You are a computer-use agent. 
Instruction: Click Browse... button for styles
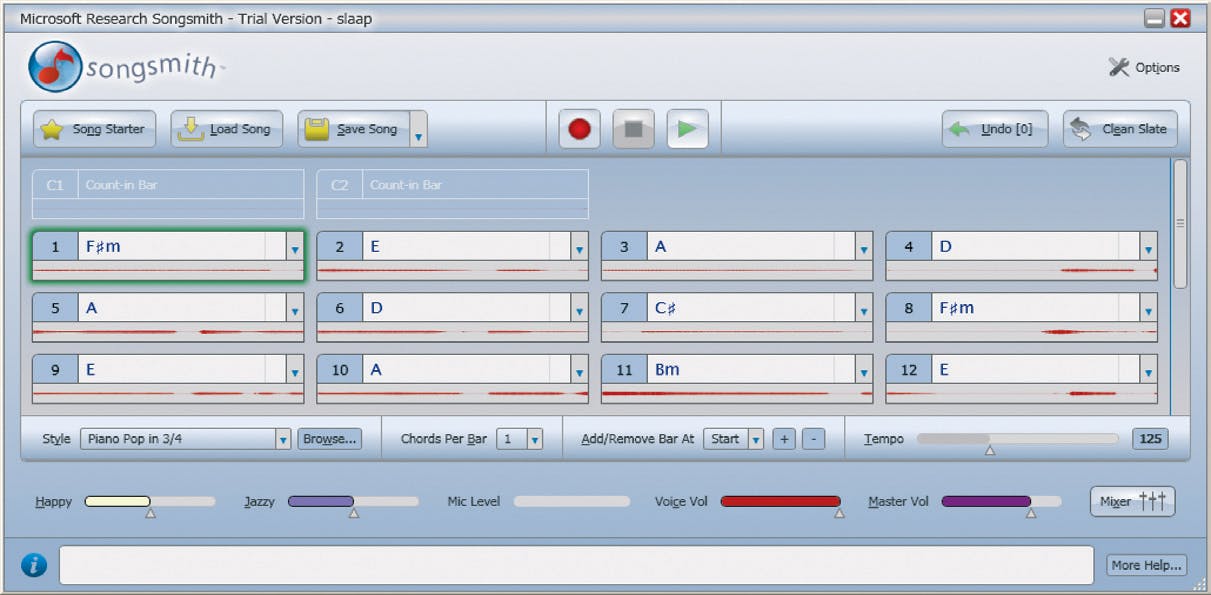(329, 439)
